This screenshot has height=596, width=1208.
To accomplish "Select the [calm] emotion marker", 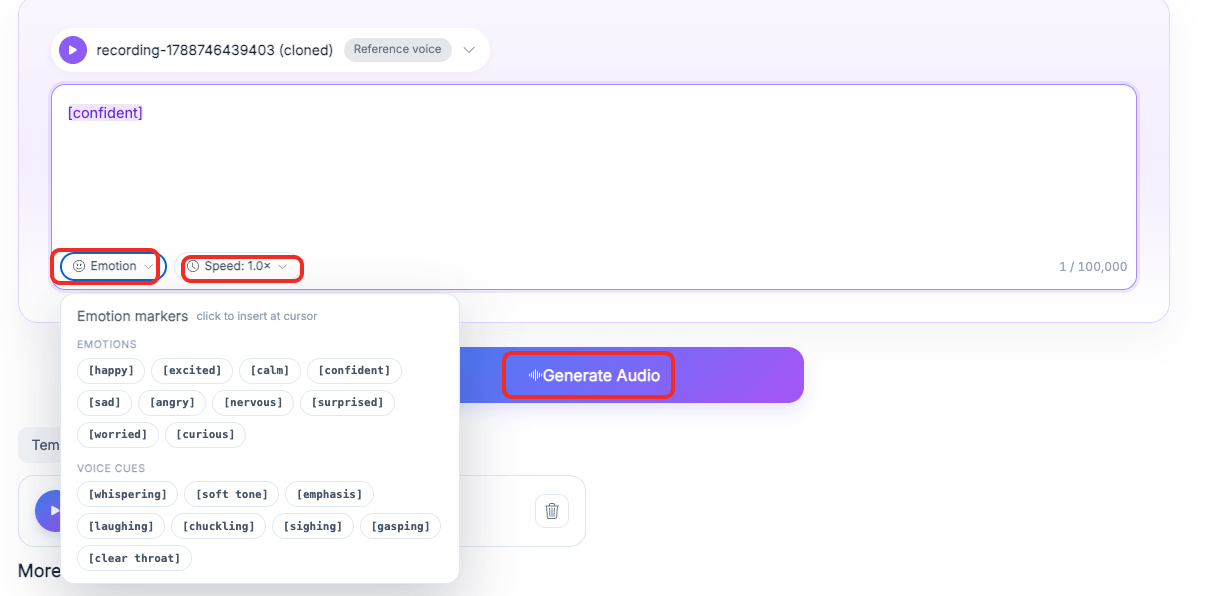I will coord(270,371).
